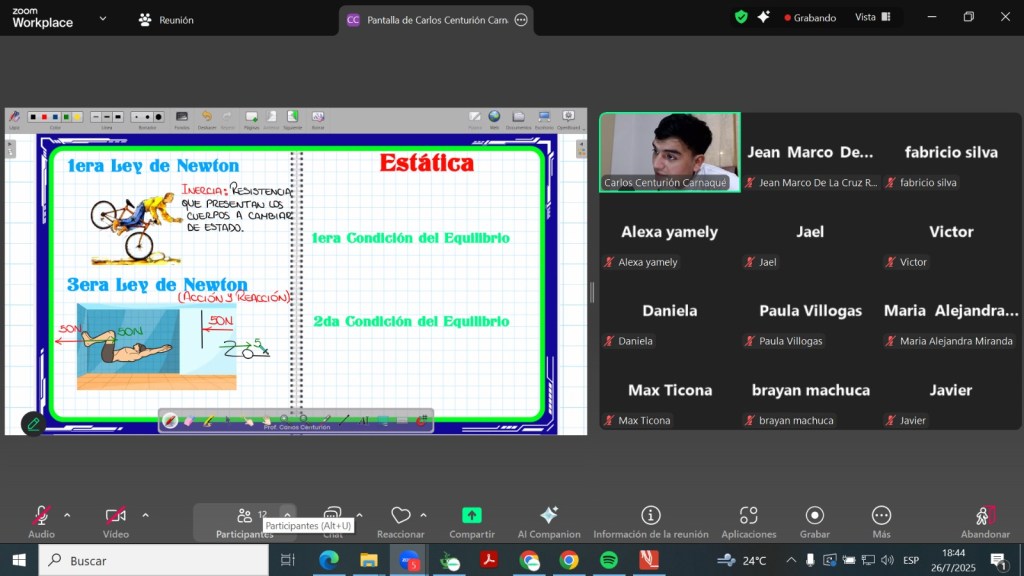Open the Más options menu
This screenshot has height=576, width=1024.
point(881,515)
